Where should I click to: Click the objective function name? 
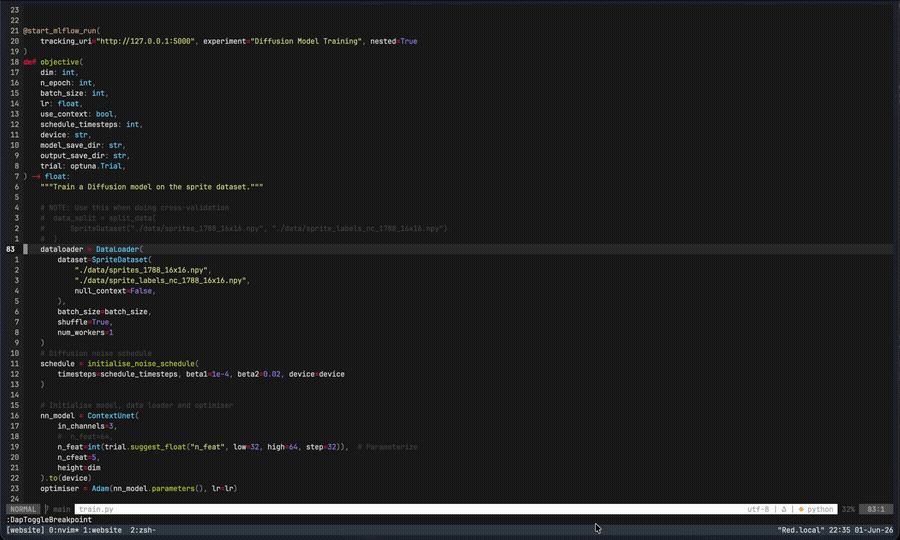click(x=60, y=62)
